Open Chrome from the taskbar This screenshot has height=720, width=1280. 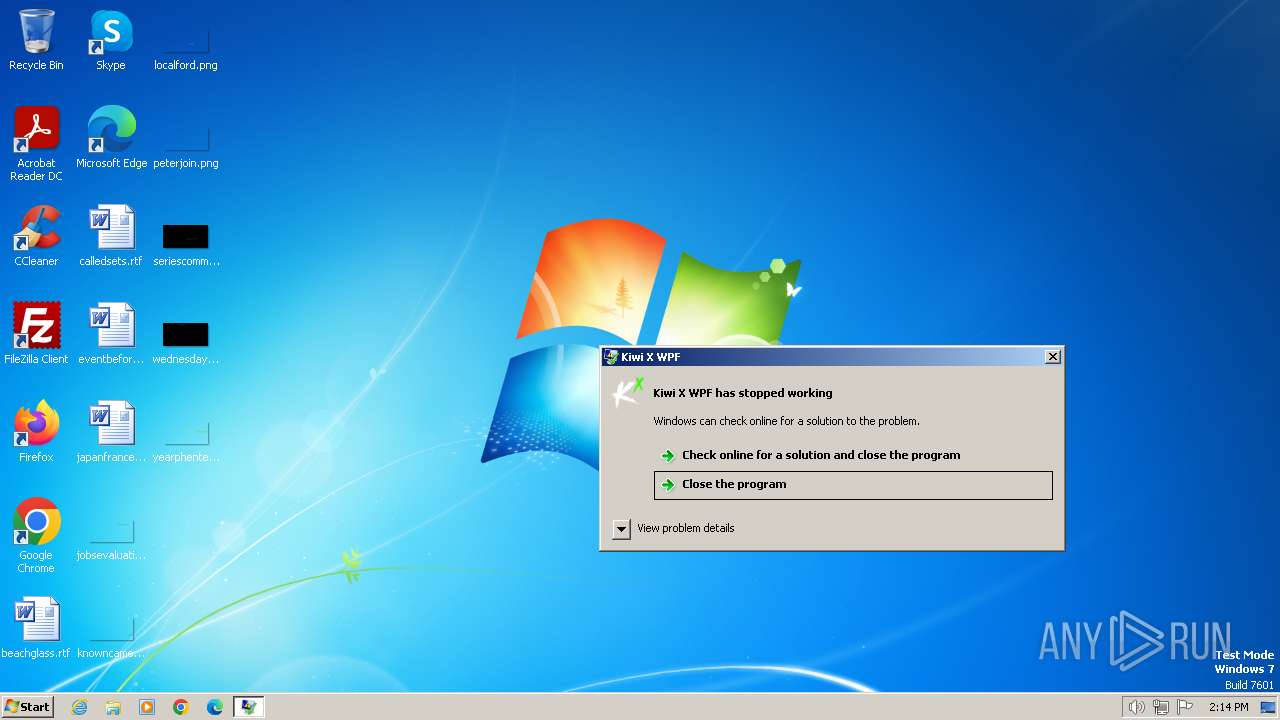pyautogui.click(x=181, y=707)
